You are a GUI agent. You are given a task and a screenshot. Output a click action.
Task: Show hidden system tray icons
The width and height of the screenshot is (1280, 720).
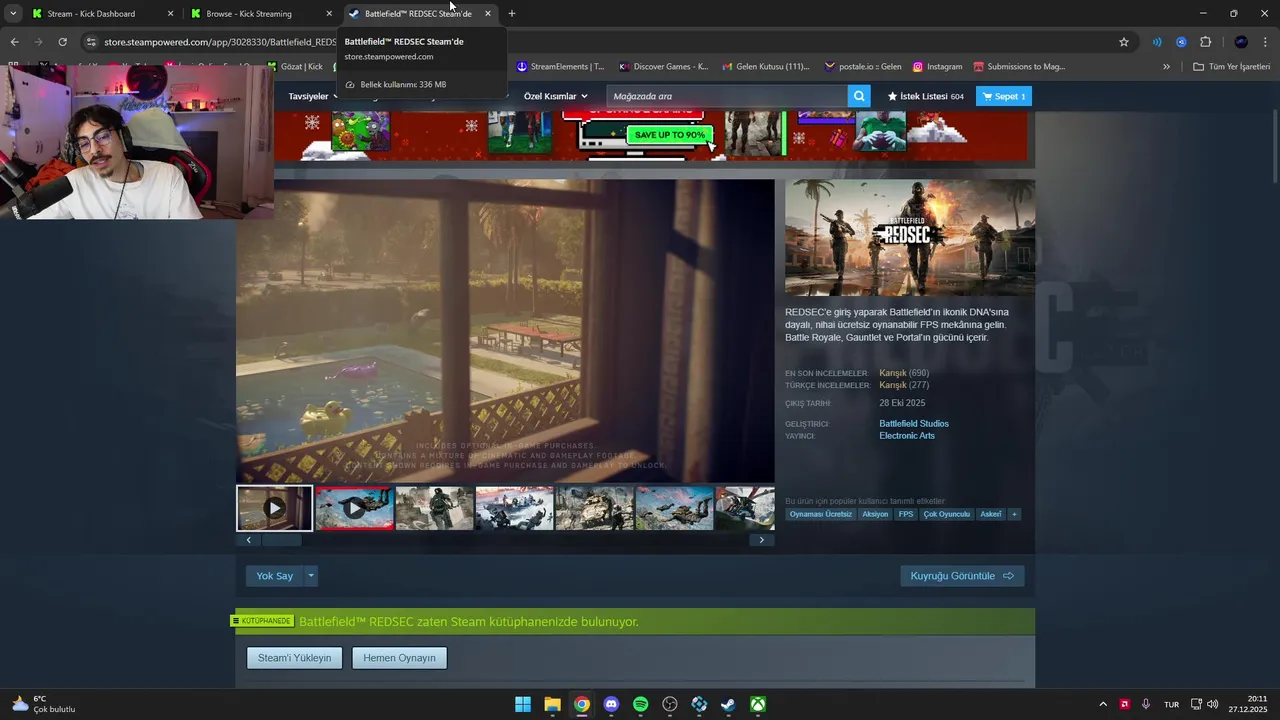[1103, 704]
